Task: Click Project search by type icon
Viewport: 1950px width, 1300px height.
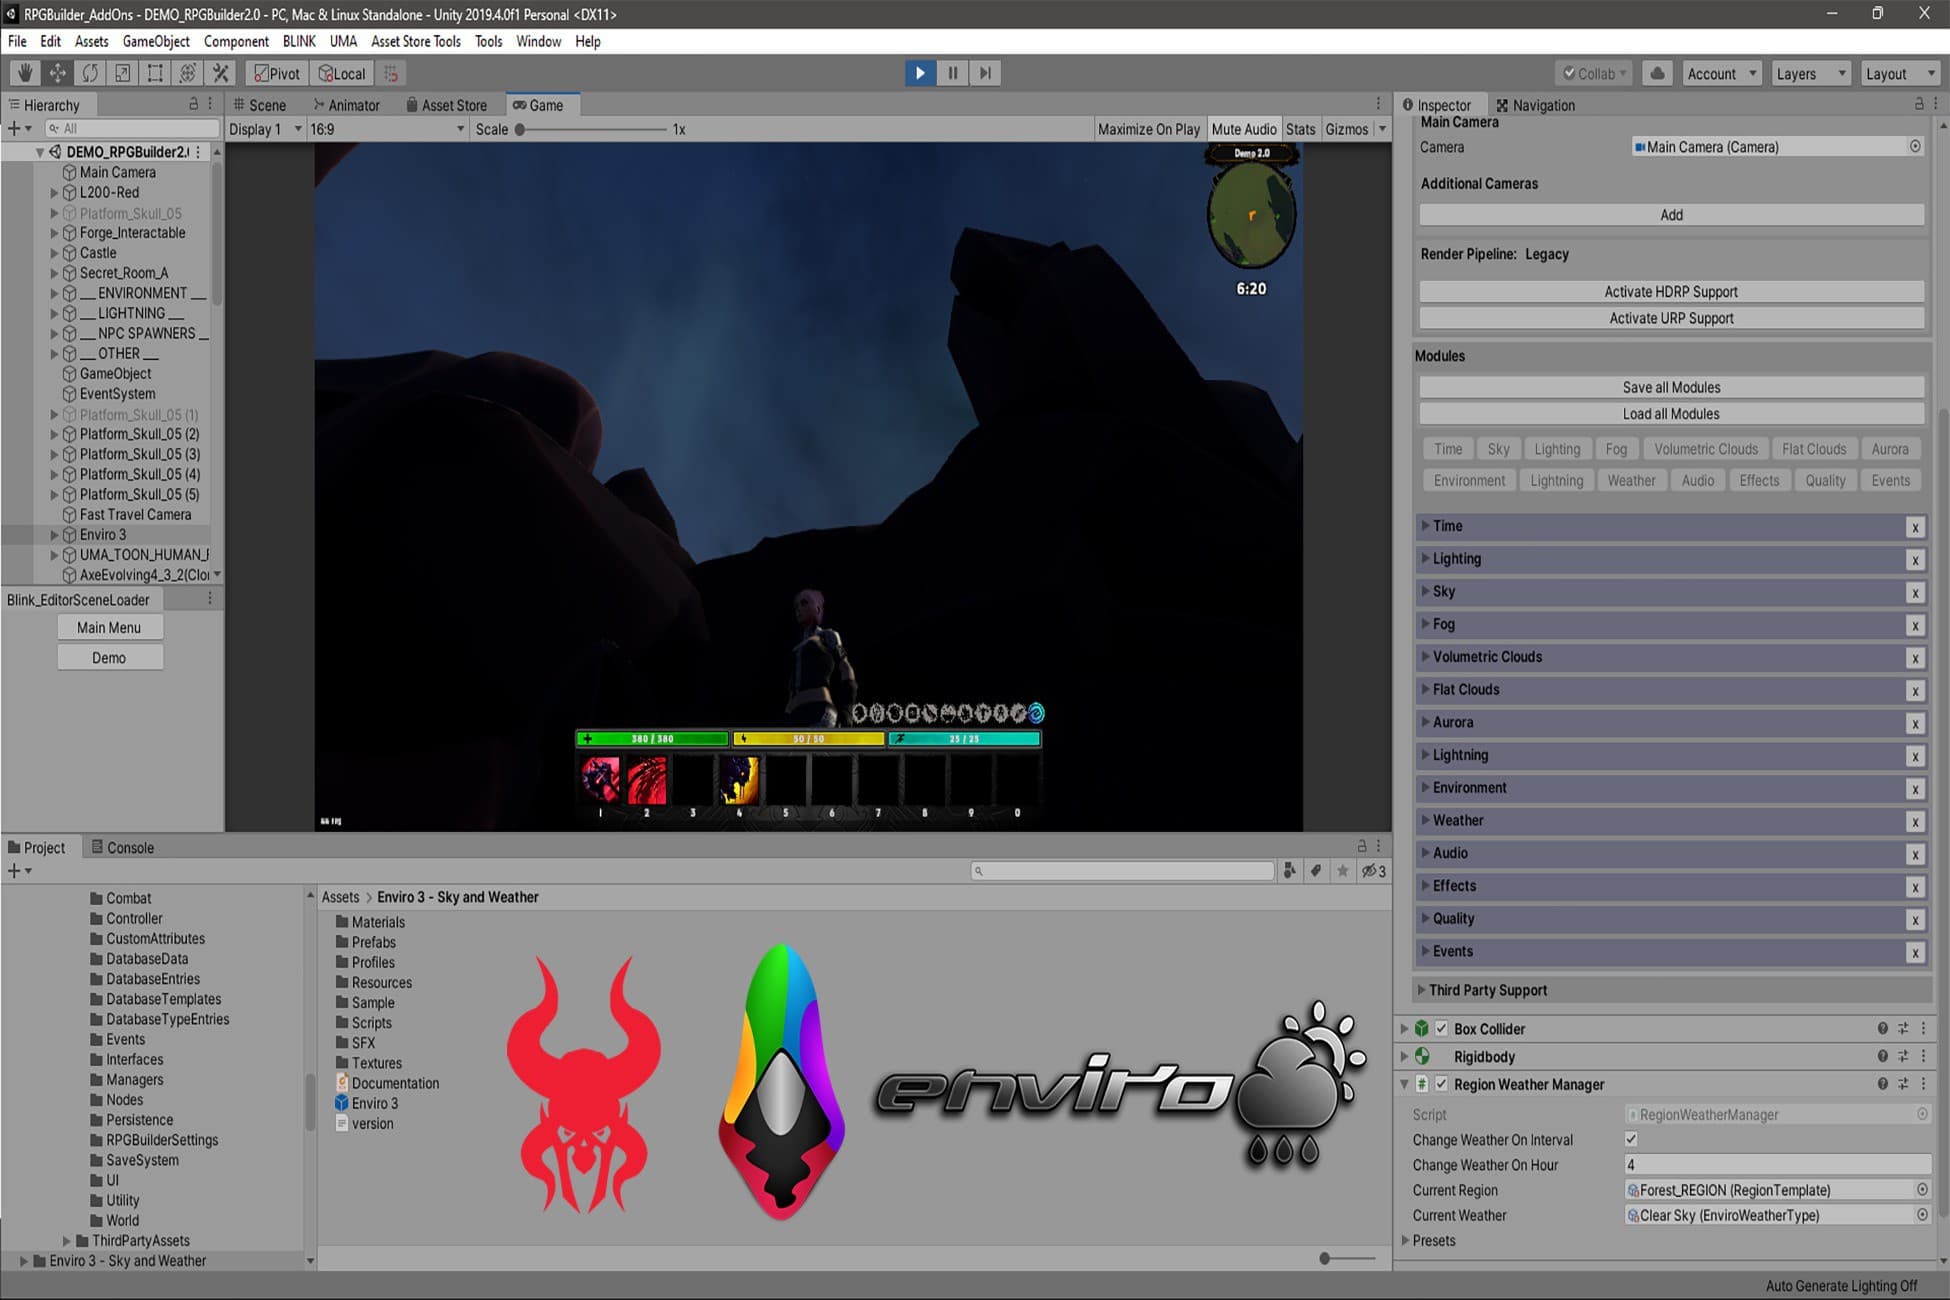Action: pos(1290,871)
